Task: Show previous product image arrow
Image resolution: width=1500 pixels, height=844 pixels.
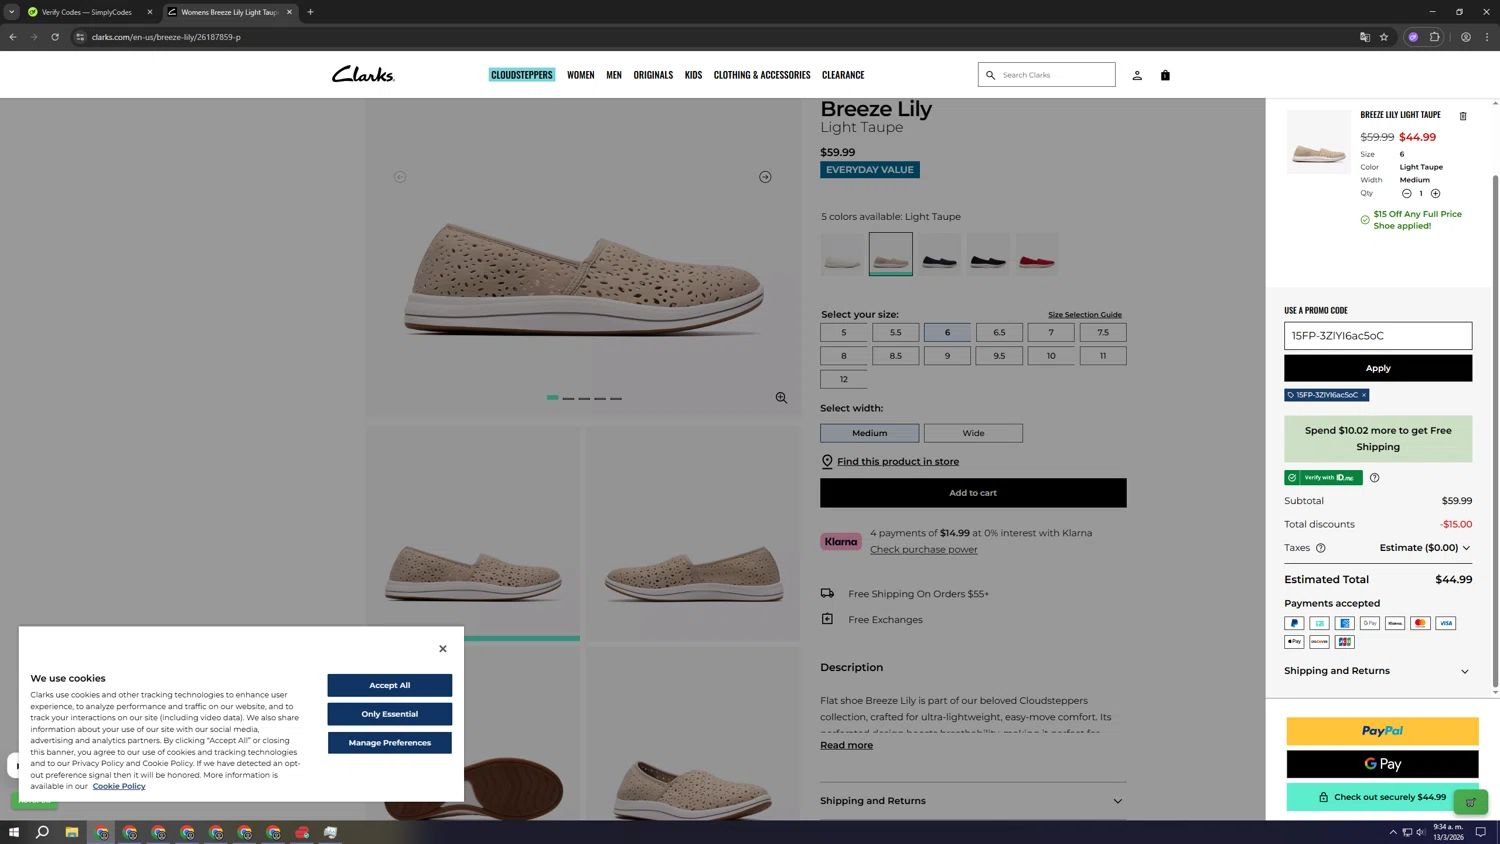Action: tap(400, 177)
